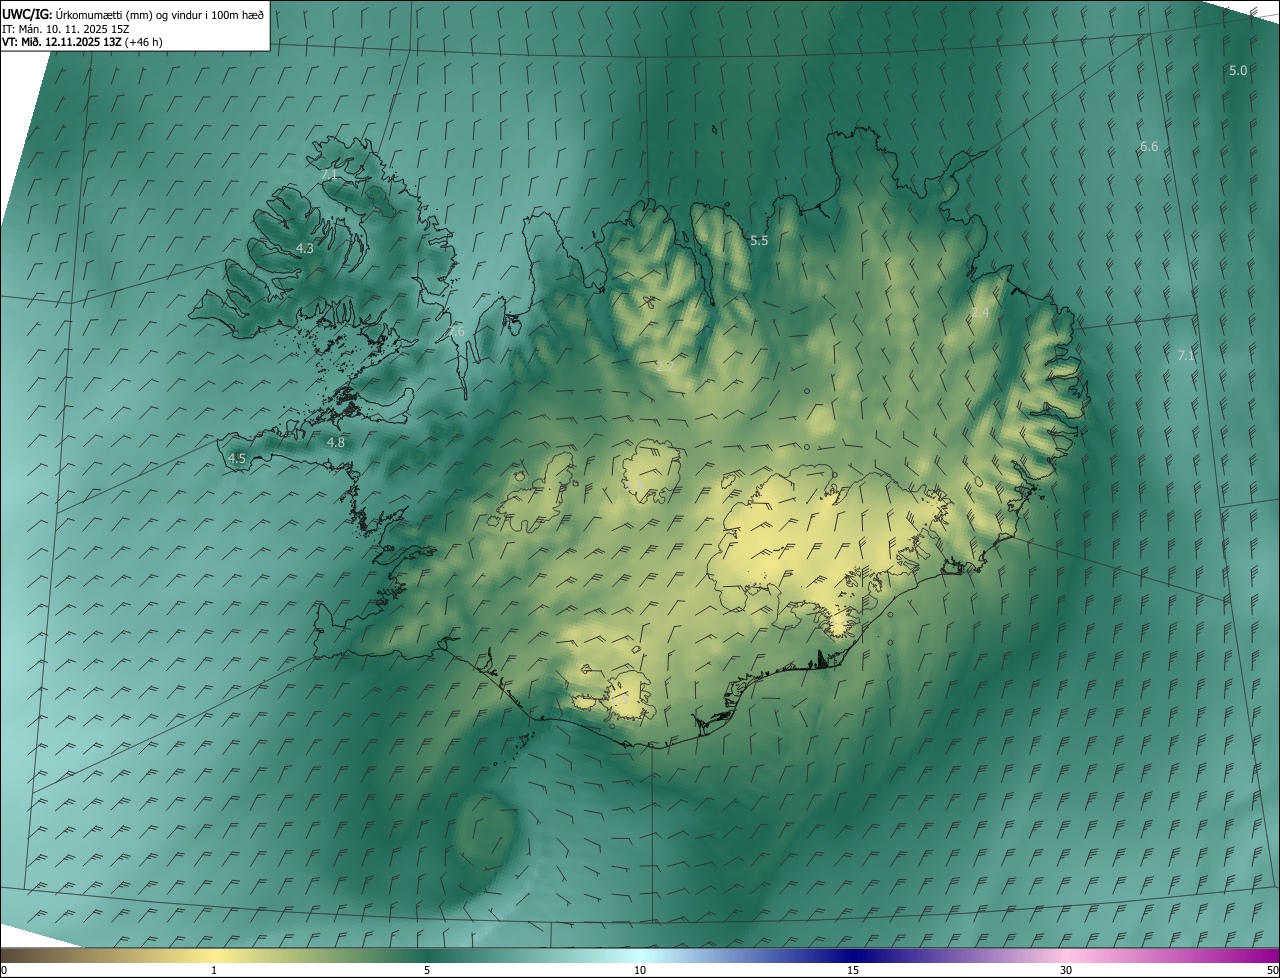Screen dimensions: 1280x978
Task: Click the 7.1 label over the eastern sea
Action: 1186,356
